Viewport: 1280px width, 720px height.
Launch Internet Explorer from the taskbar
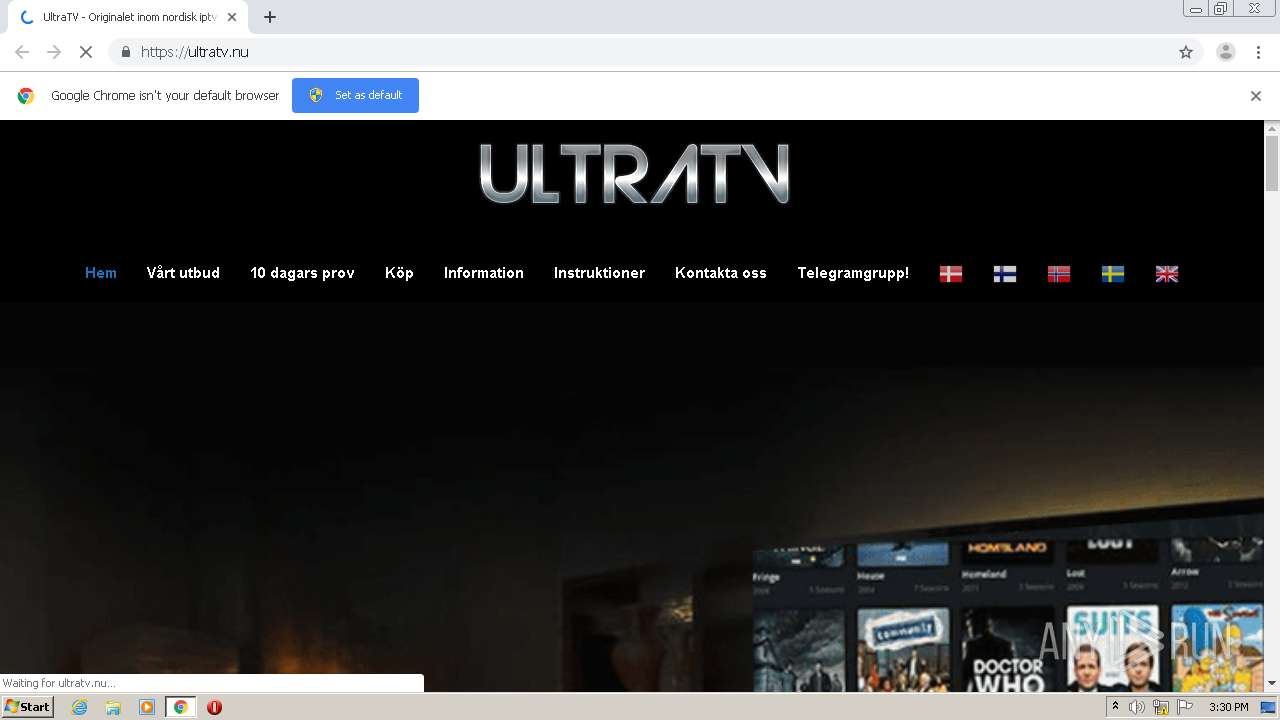[x=79, y=707]
